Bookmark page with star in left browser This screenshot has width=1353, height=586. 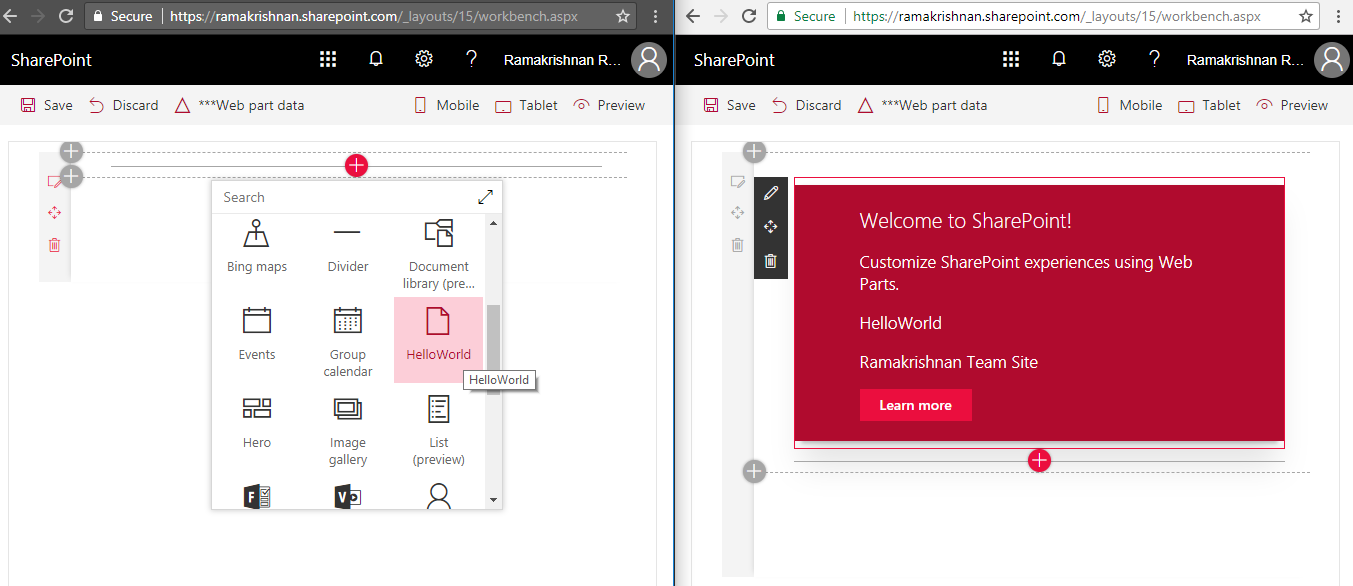tap(623, 16)
